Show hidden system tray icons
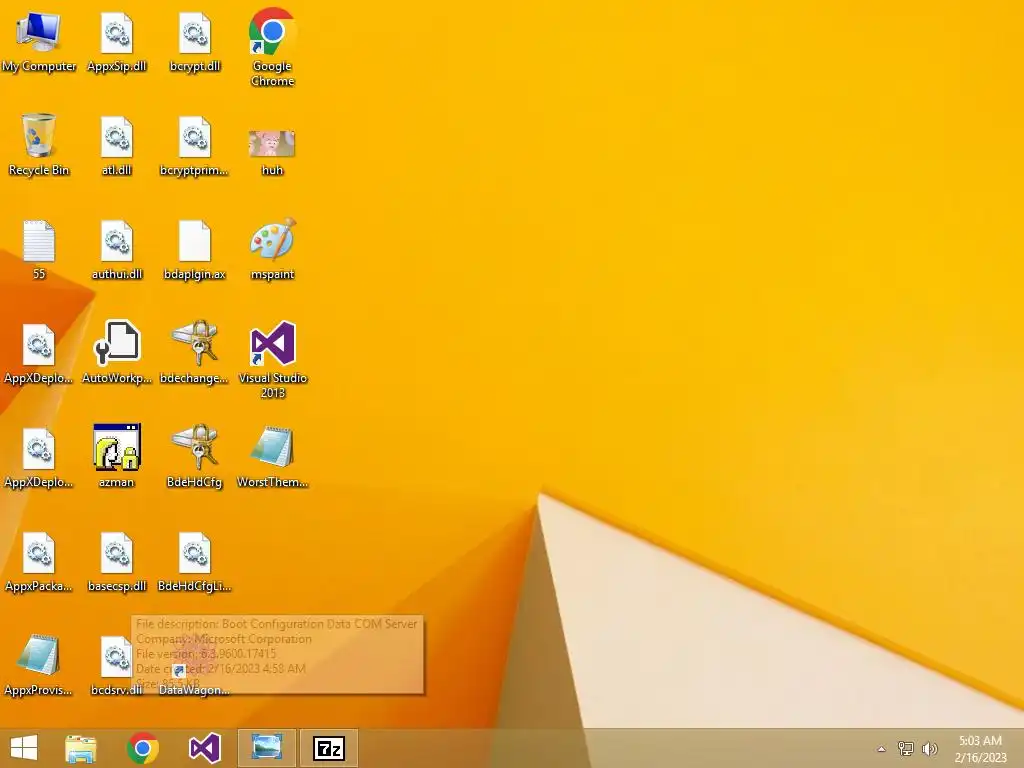 click(x=881, y=749)
